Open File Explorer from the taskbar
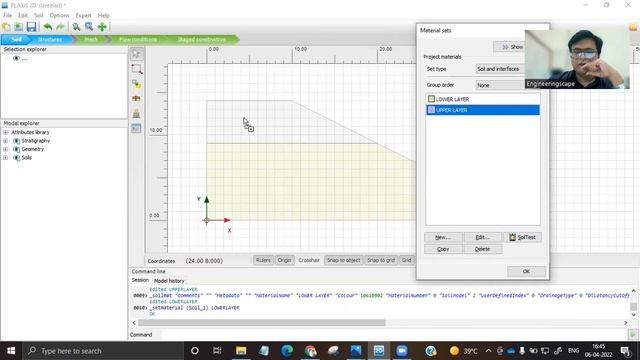640x360 pixels. [x=241, y=351]
